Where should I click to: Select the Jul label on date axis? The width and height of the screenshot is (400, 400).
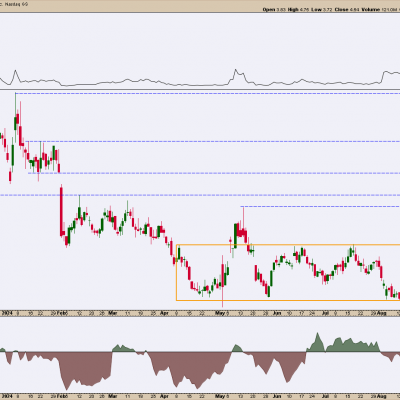coord(326,313)
